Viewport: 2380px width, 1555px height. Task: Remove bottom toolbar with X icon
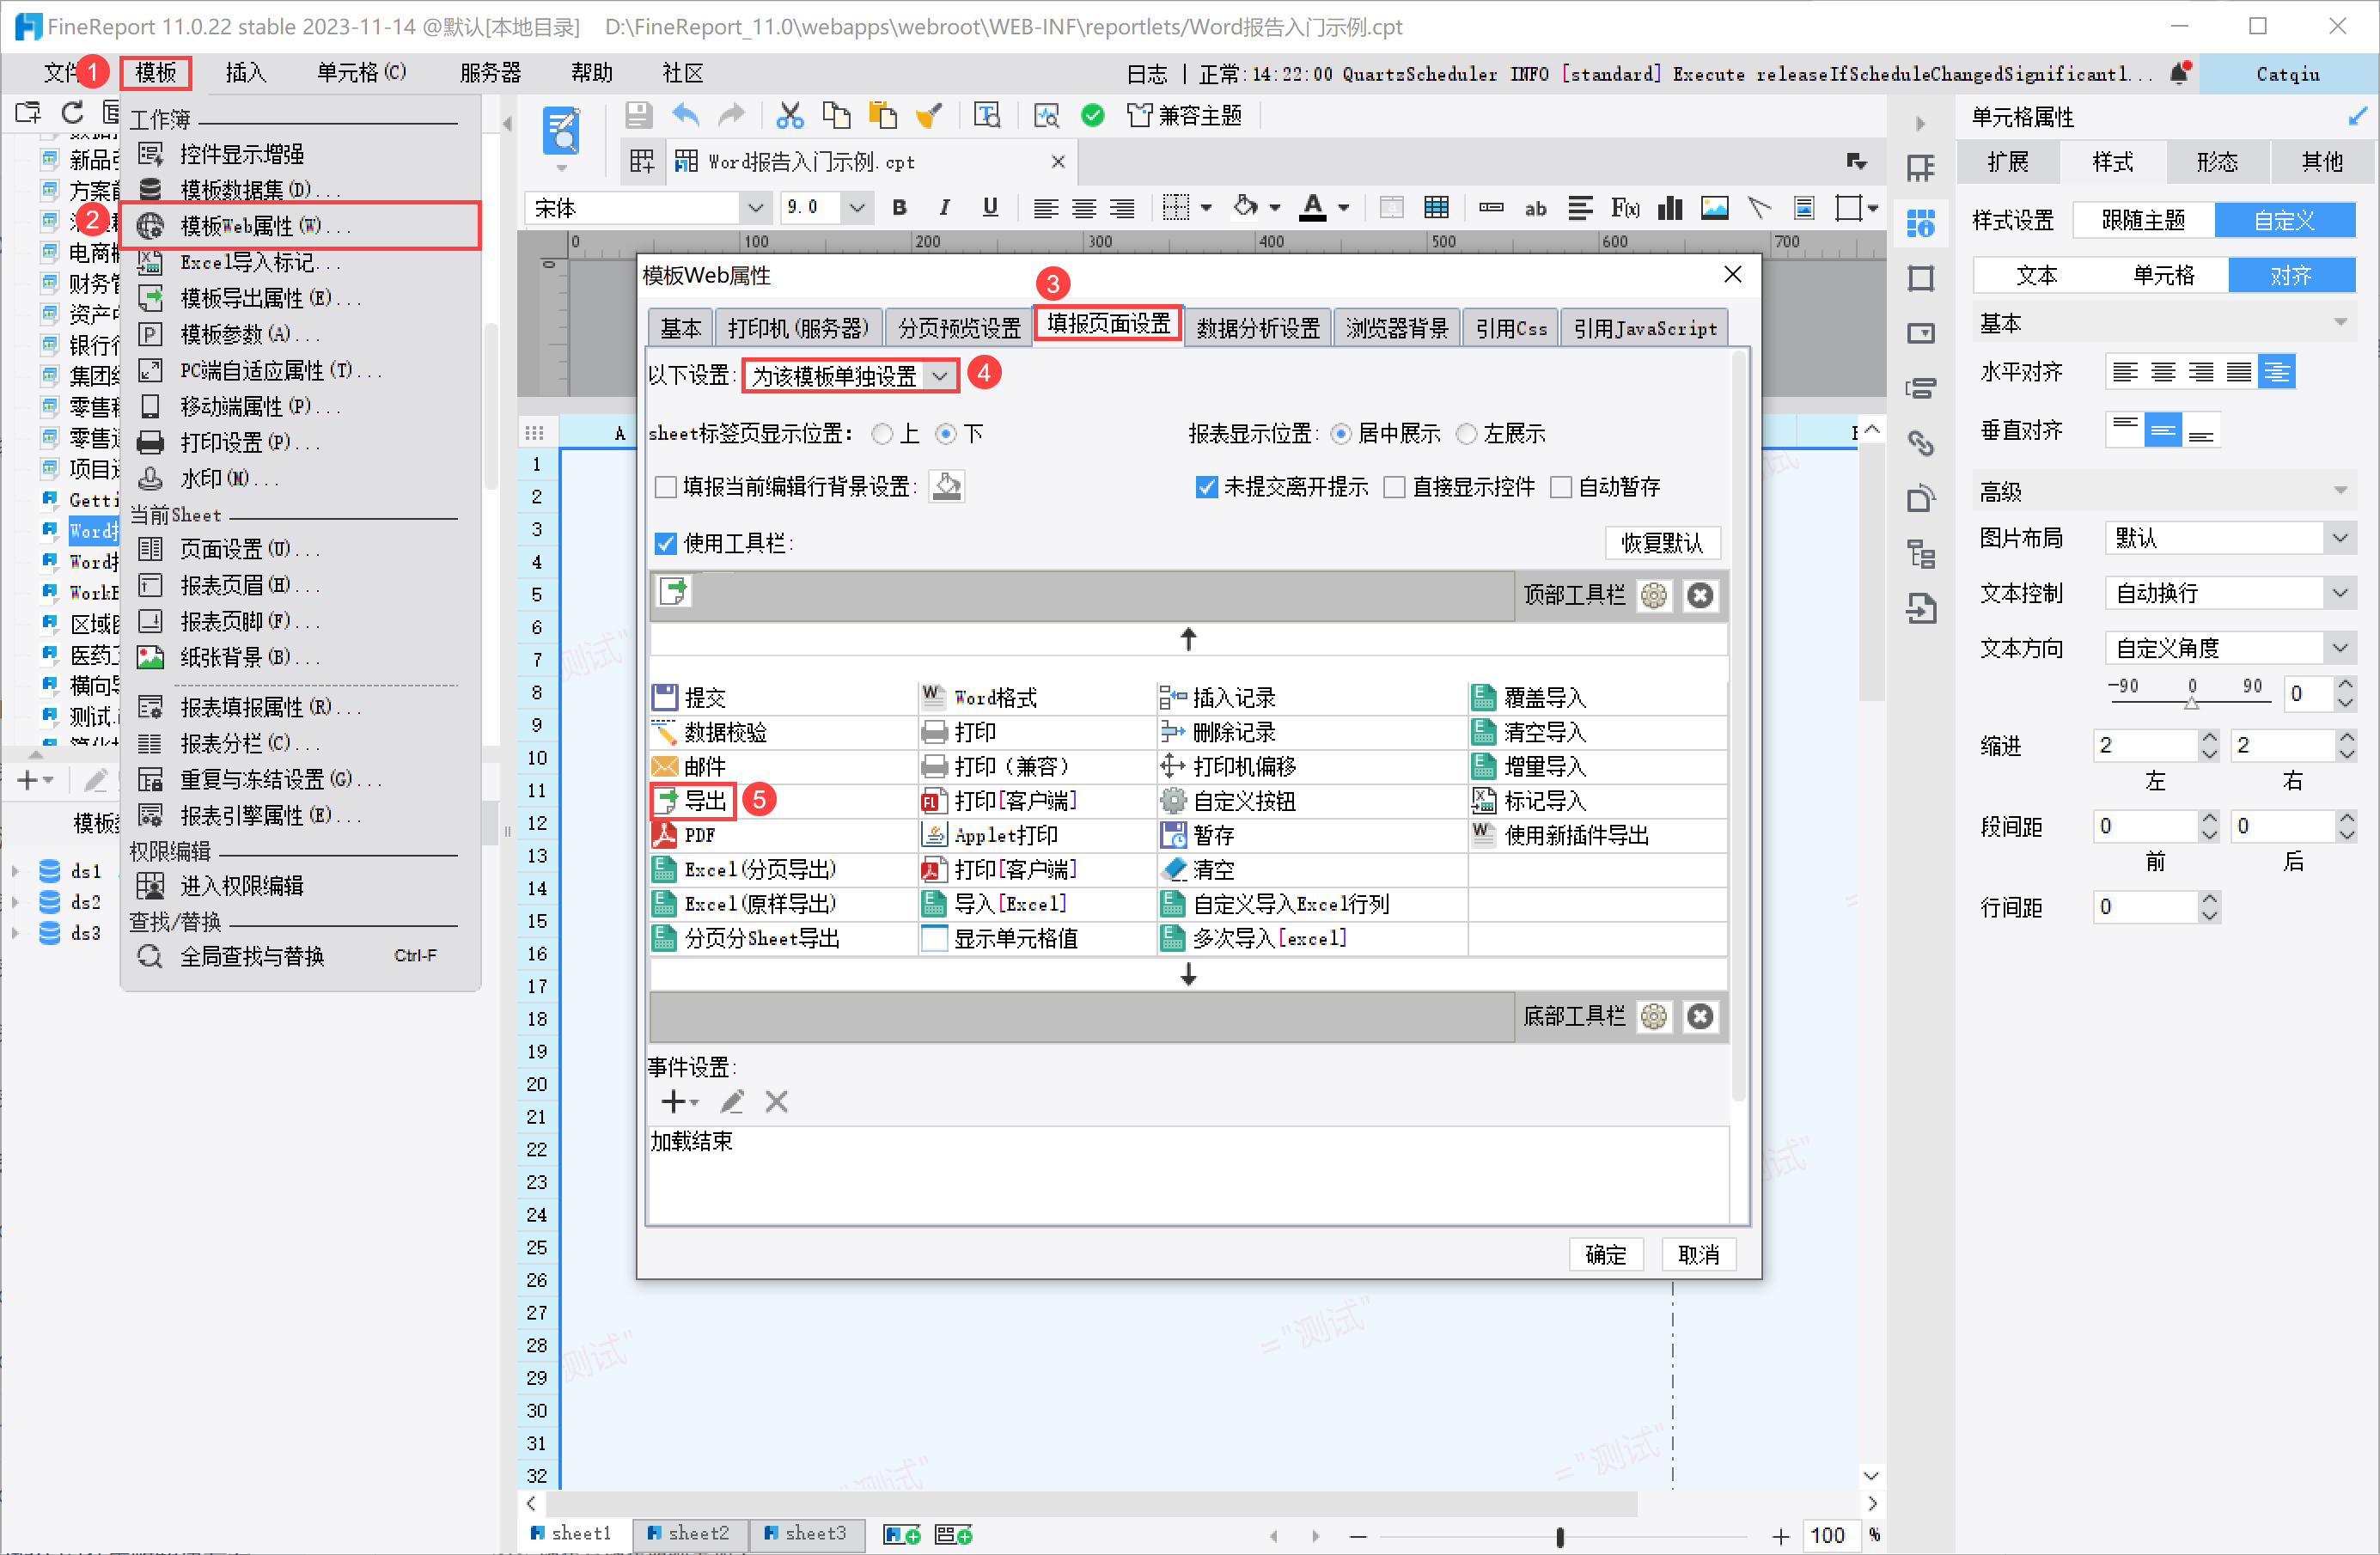[1700, 1017]
